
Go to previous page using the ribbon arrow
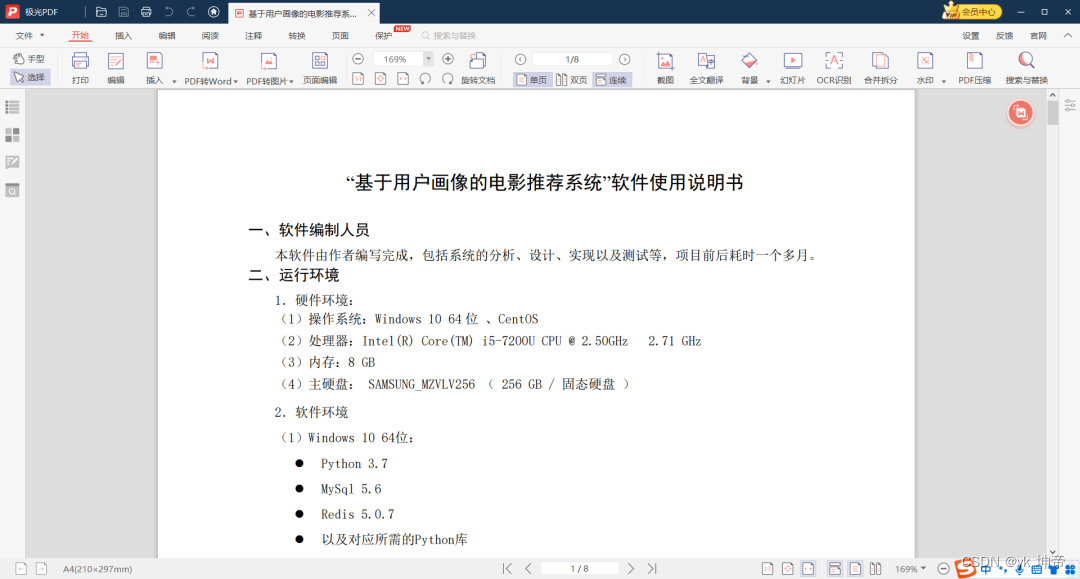coord(521,59)
